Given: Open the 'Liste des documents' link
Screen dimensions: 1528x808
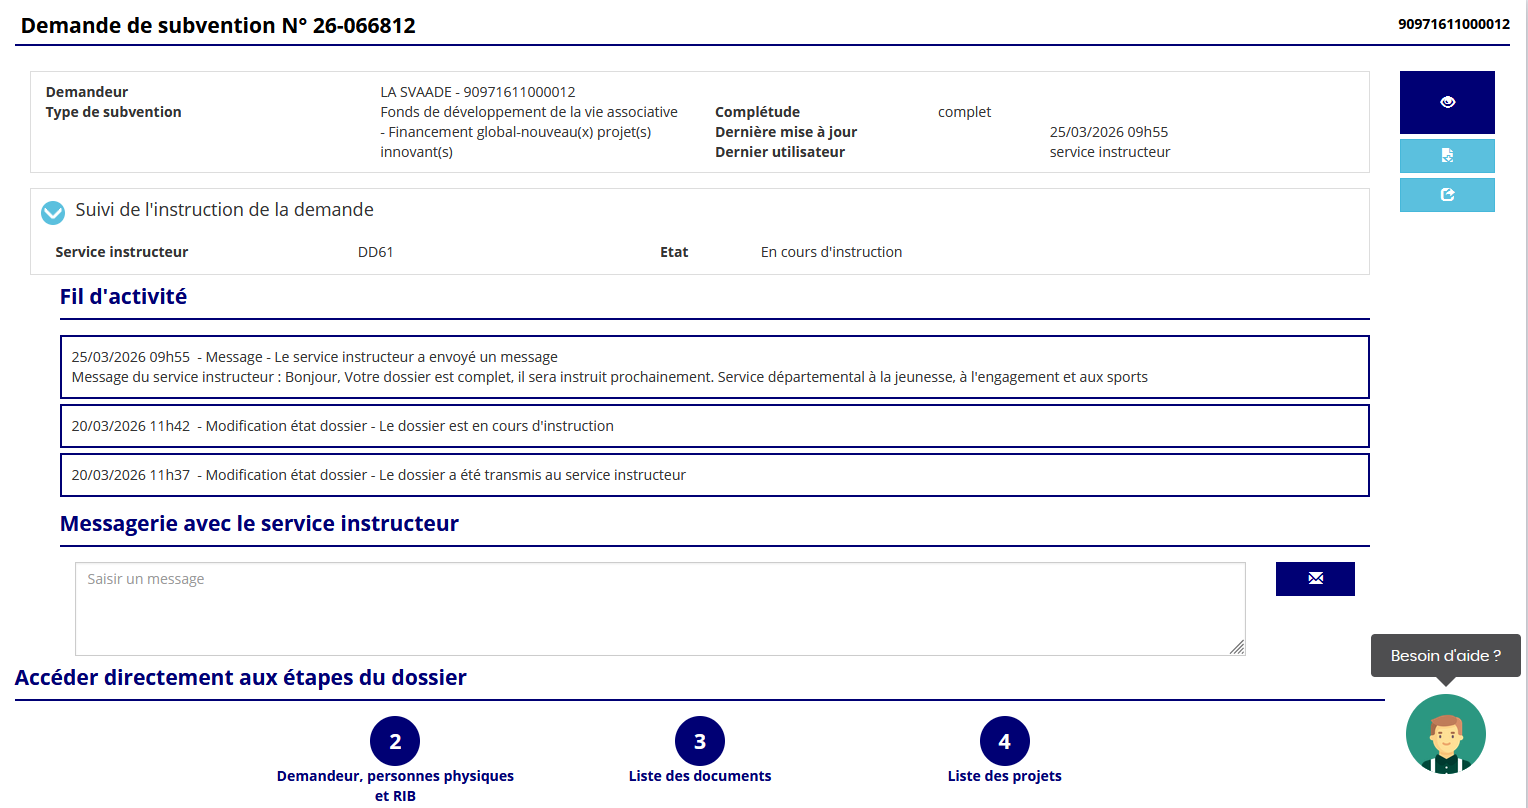Looking at the screenshot, I should [x=700, y=776].
